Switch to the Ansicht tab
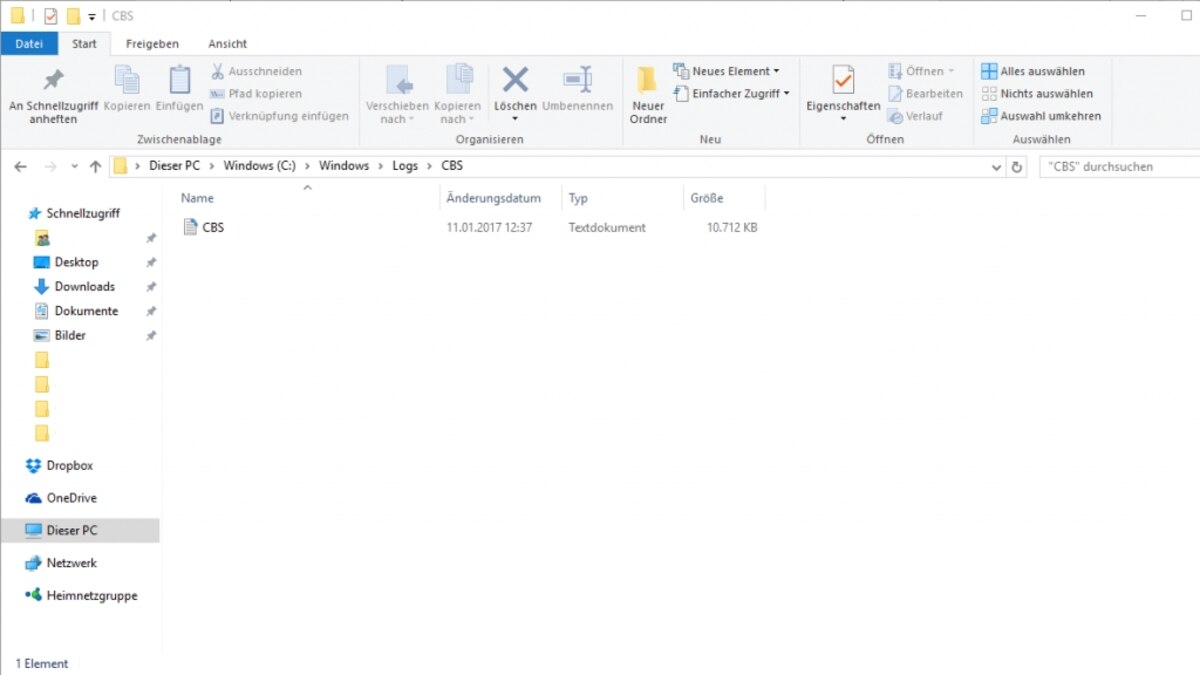Screen dimensions: 1200x675 [x=228, y=44]
